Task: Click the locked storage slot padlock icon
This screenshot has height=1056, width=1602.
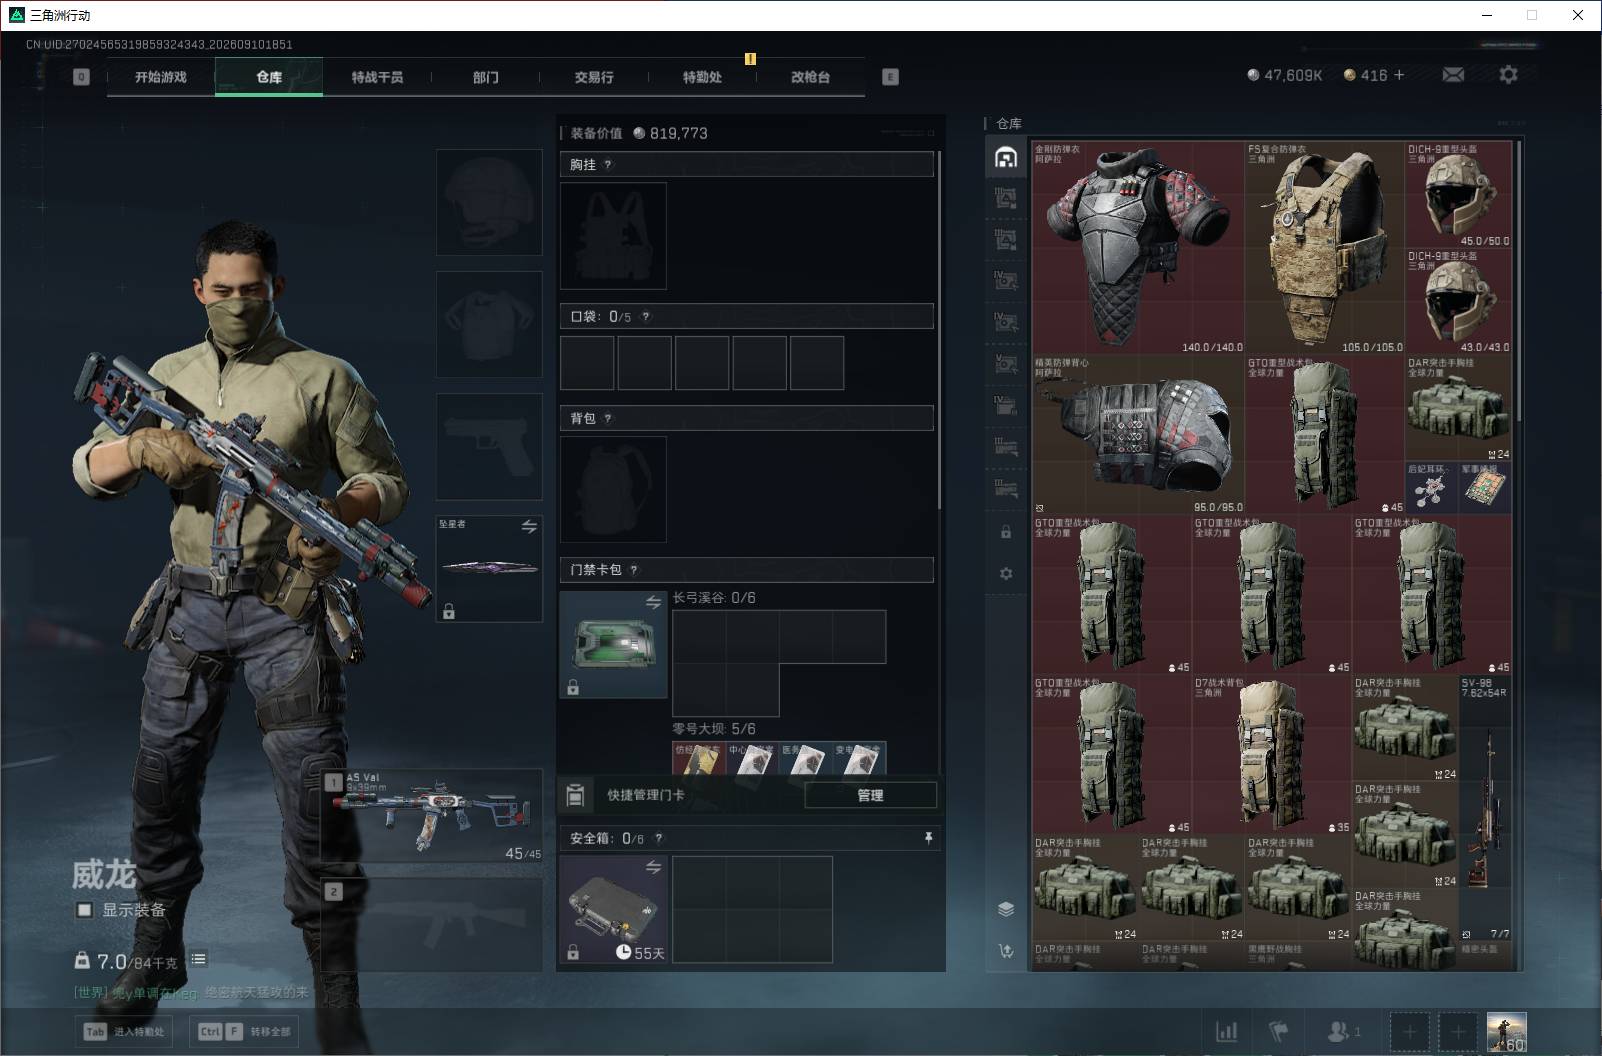Action: 1006,532
